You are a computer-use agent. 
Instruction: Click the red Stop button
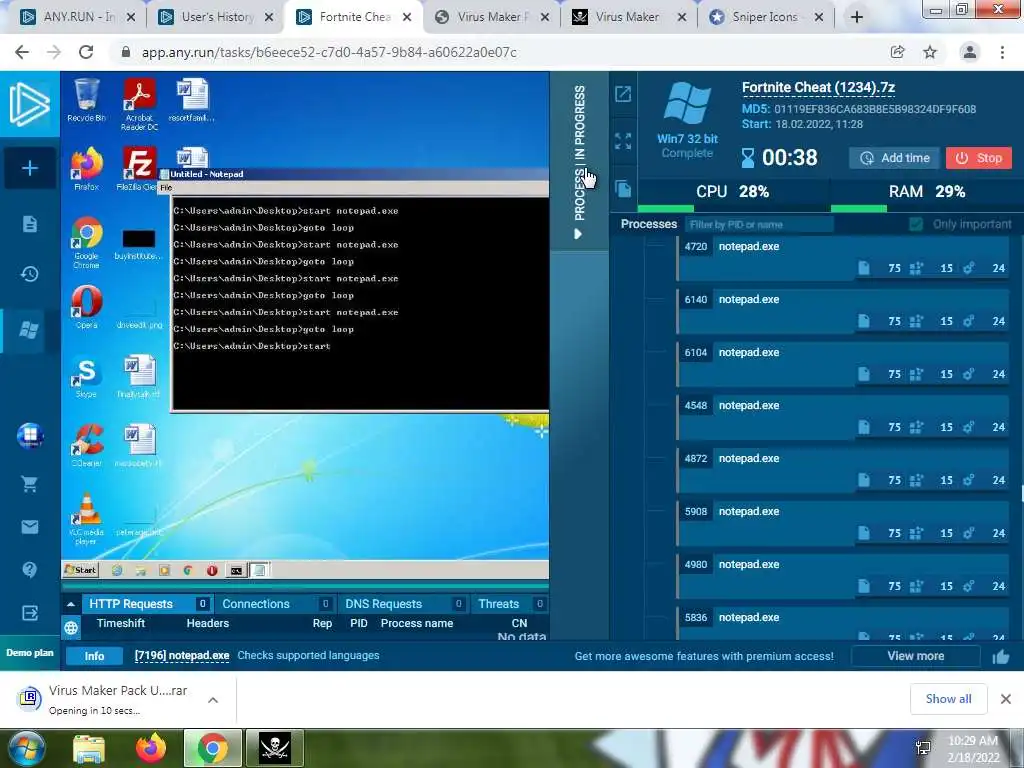tap(978, 158)
